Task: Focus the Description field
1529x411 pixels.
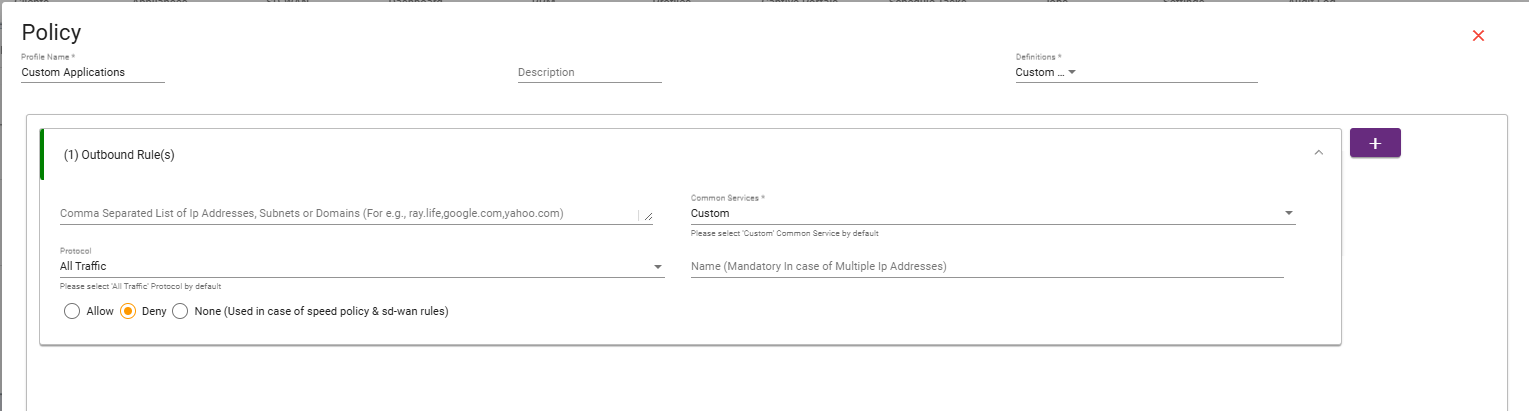Action: coord(590,72)
